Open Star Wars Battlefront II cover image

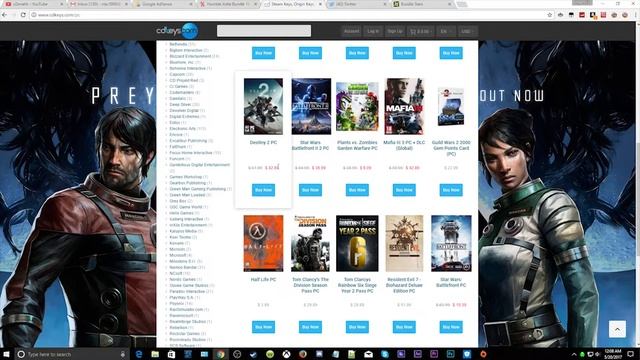311,107
